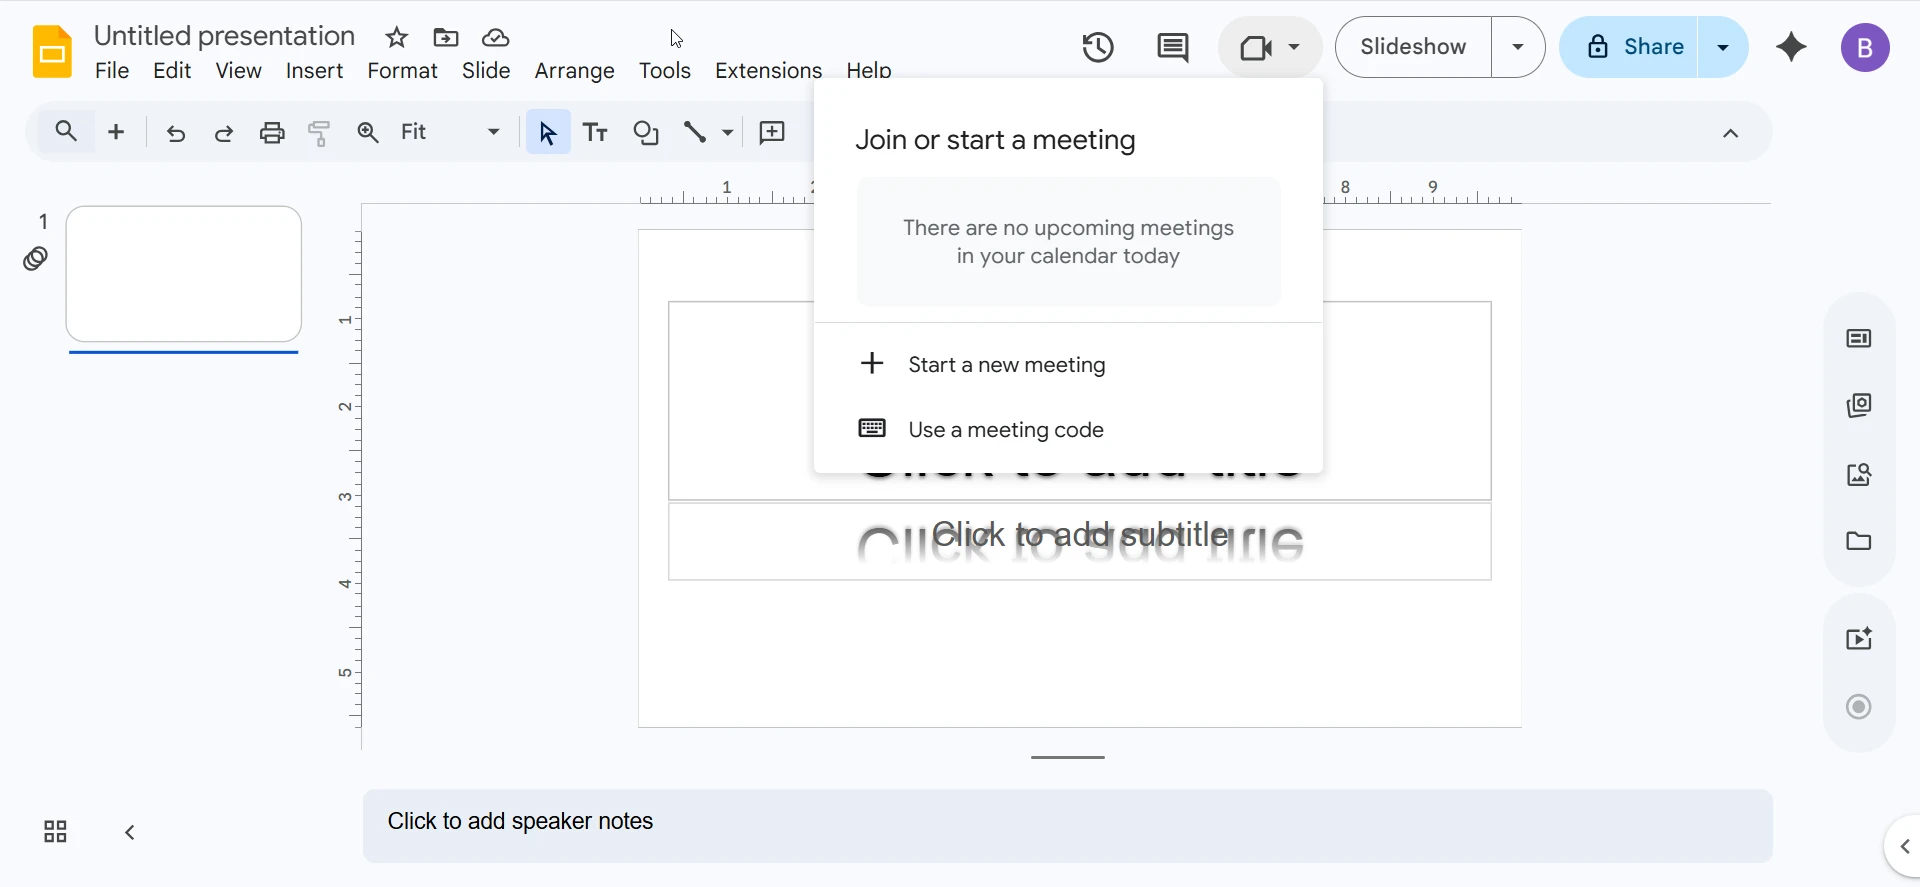Image resolution: width=1920 pixels, height=887 pixels.
Task: Open the Arrange menu
Action: [574, 71]
